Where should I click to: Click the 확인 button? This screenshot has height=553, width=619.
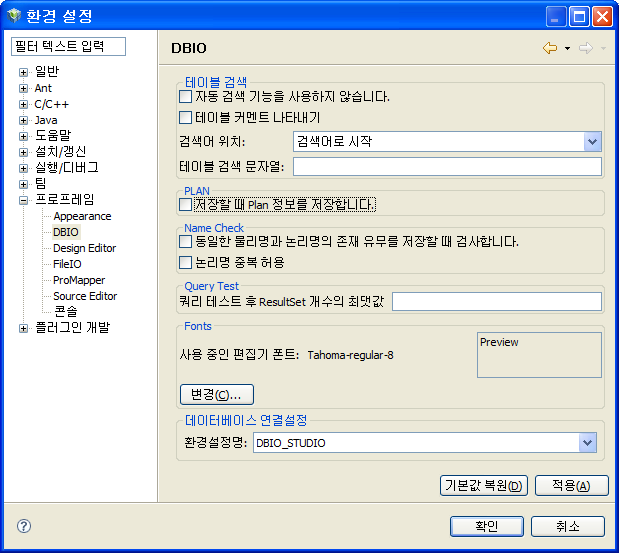coord(487,526)
